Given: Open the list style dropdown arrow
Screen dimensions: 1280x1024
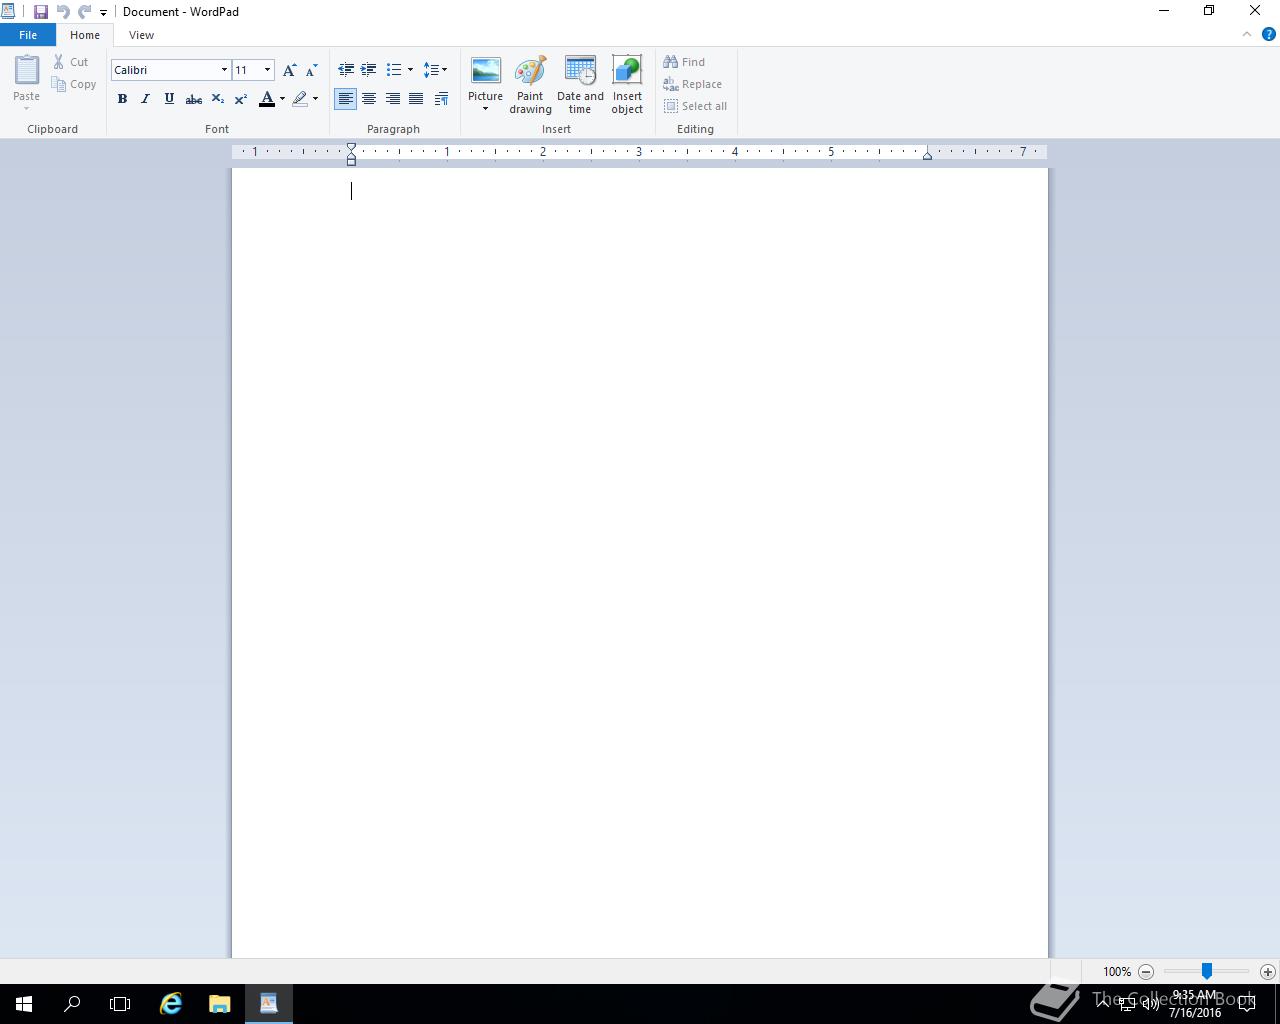Looking at the screenshot, I should (410, 70).
